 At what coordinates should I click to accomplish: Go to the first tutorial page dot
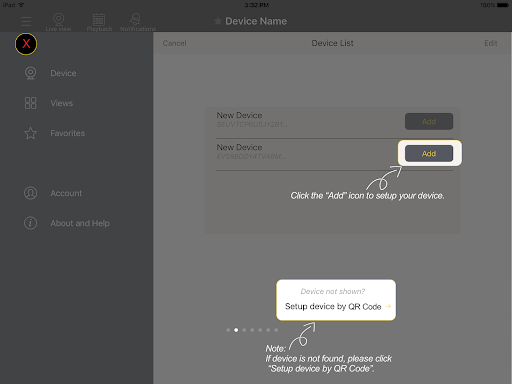[x=228, y=330]
